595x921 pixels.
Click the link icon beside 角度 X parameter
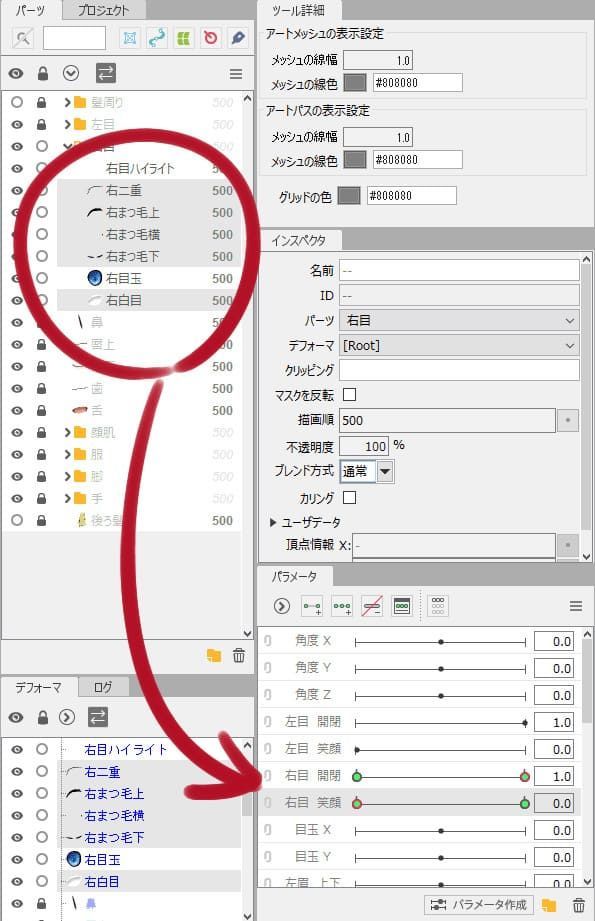click(268, 641)
